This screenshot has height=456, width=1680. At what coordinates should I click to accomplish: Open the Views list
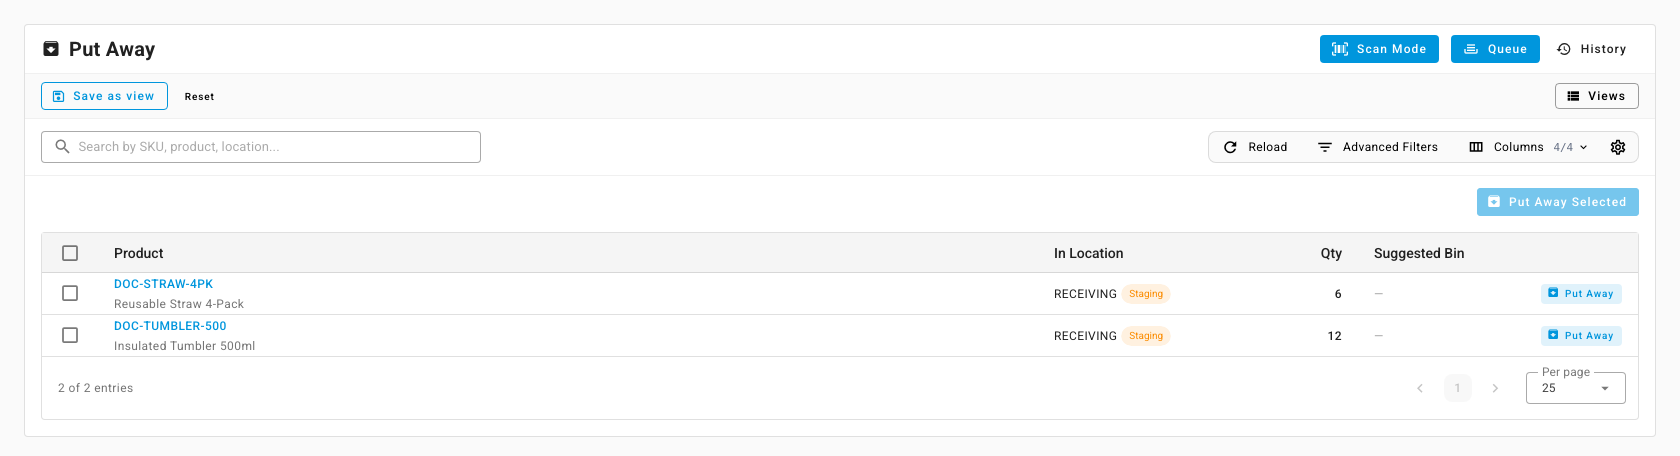coord(1596,96)
